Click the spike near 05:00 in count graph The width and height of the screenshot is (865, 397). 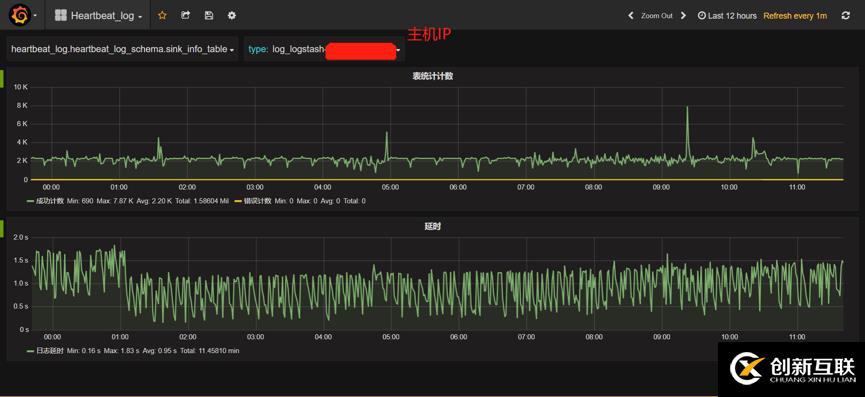pos(387,133)
